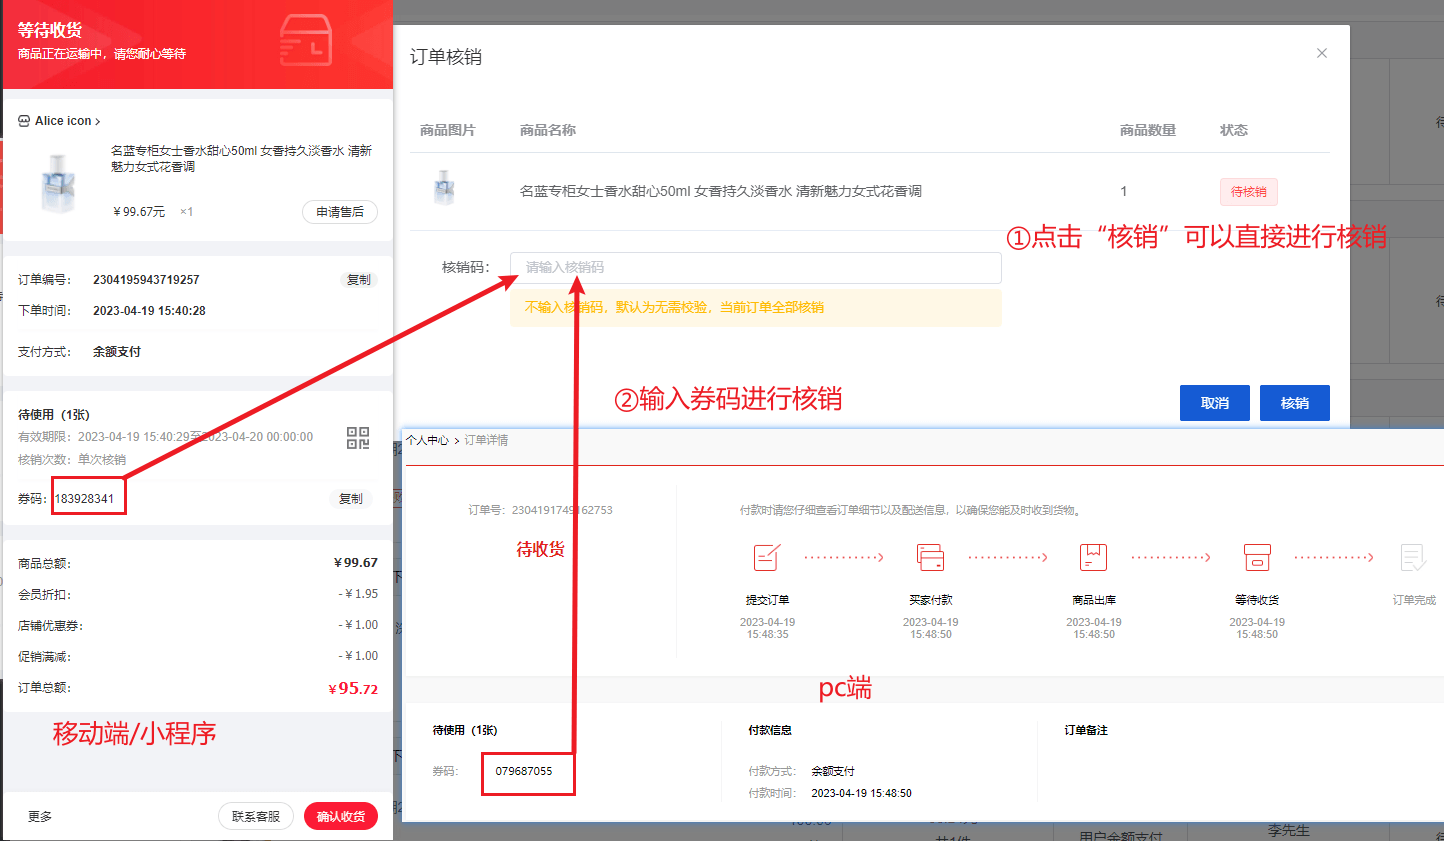Click the 待核销 status tag
Viewport: 1444px width, 841px height.
point(1248,192)
